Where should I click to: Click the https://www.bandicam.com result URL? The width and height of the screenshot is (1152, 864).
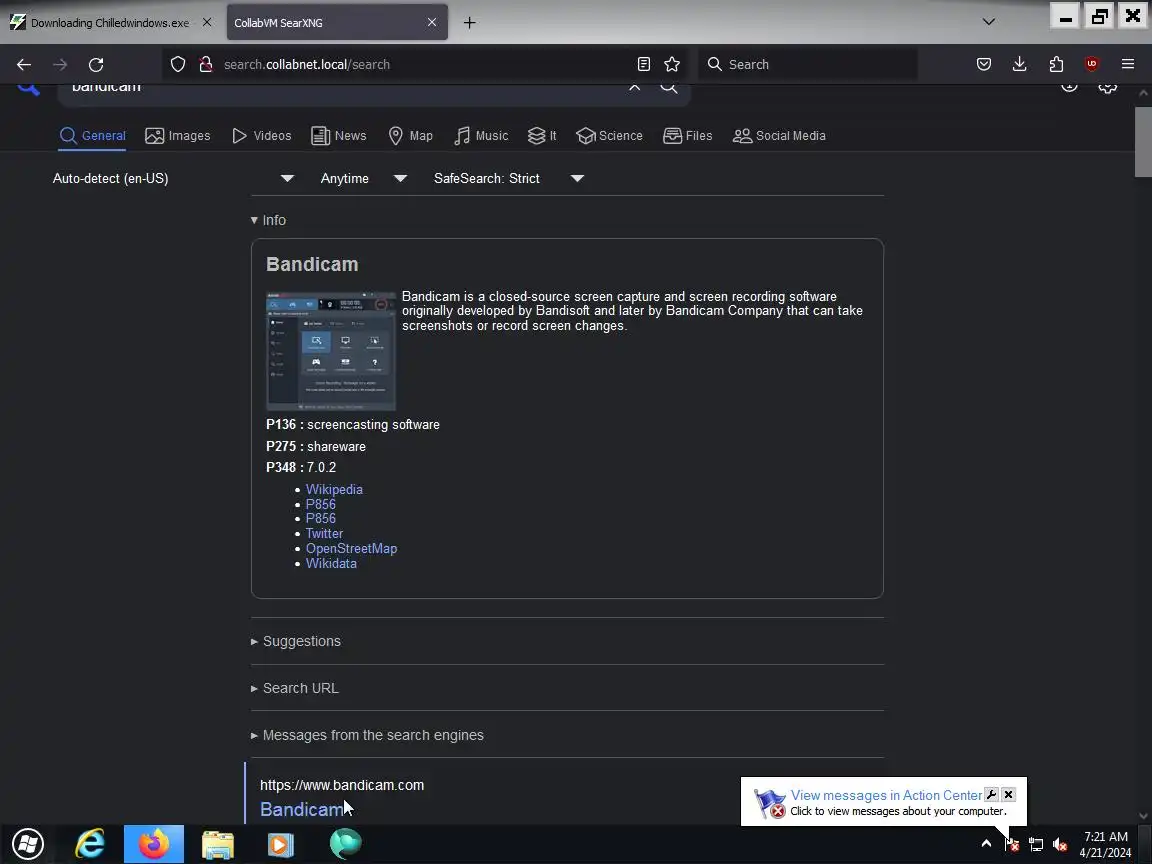point(342,785)
